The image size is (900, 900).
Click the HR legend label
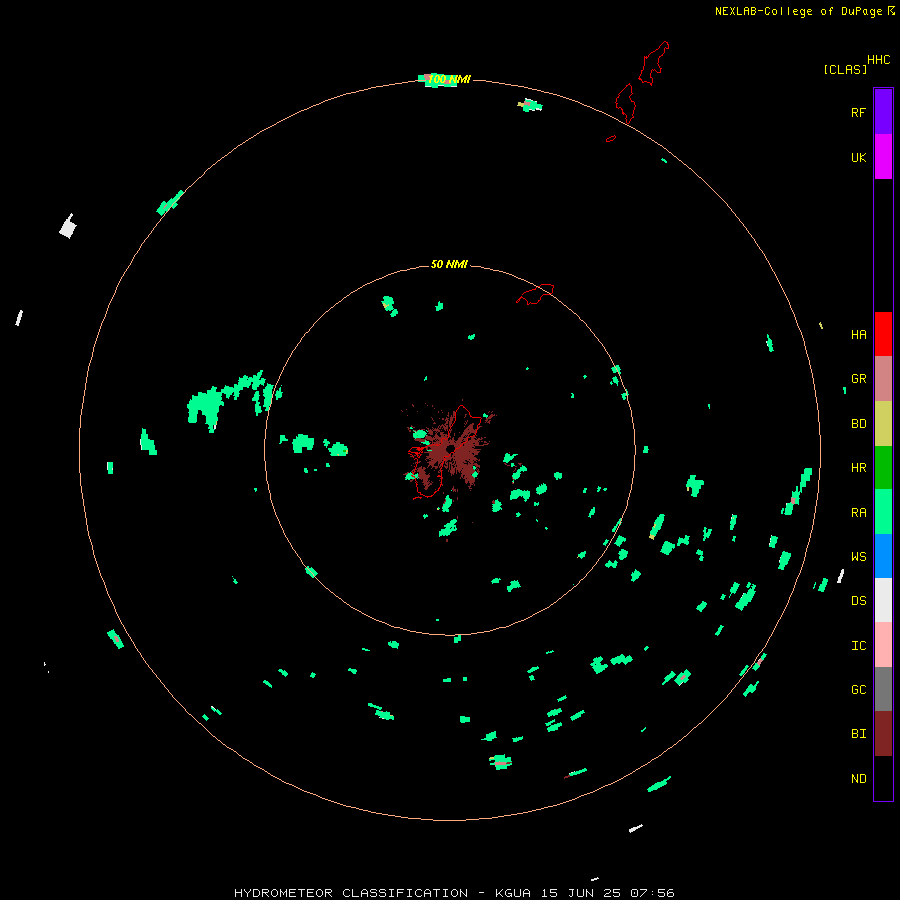pyautogui.click(x=858, y=468)
